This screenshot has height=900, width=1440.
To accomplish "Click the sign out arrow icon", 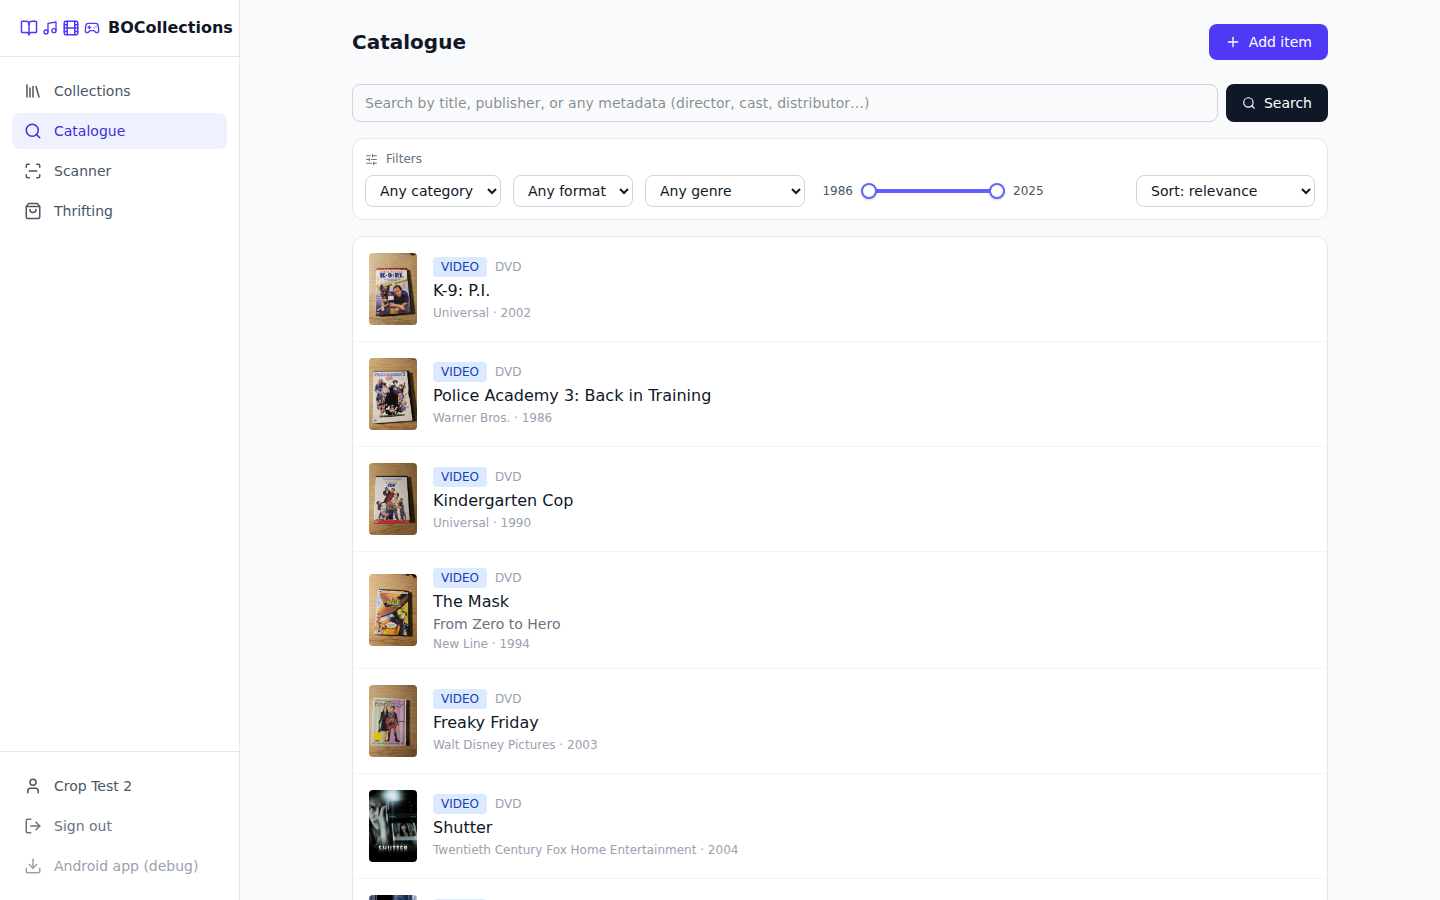I will tap(33, 826).
